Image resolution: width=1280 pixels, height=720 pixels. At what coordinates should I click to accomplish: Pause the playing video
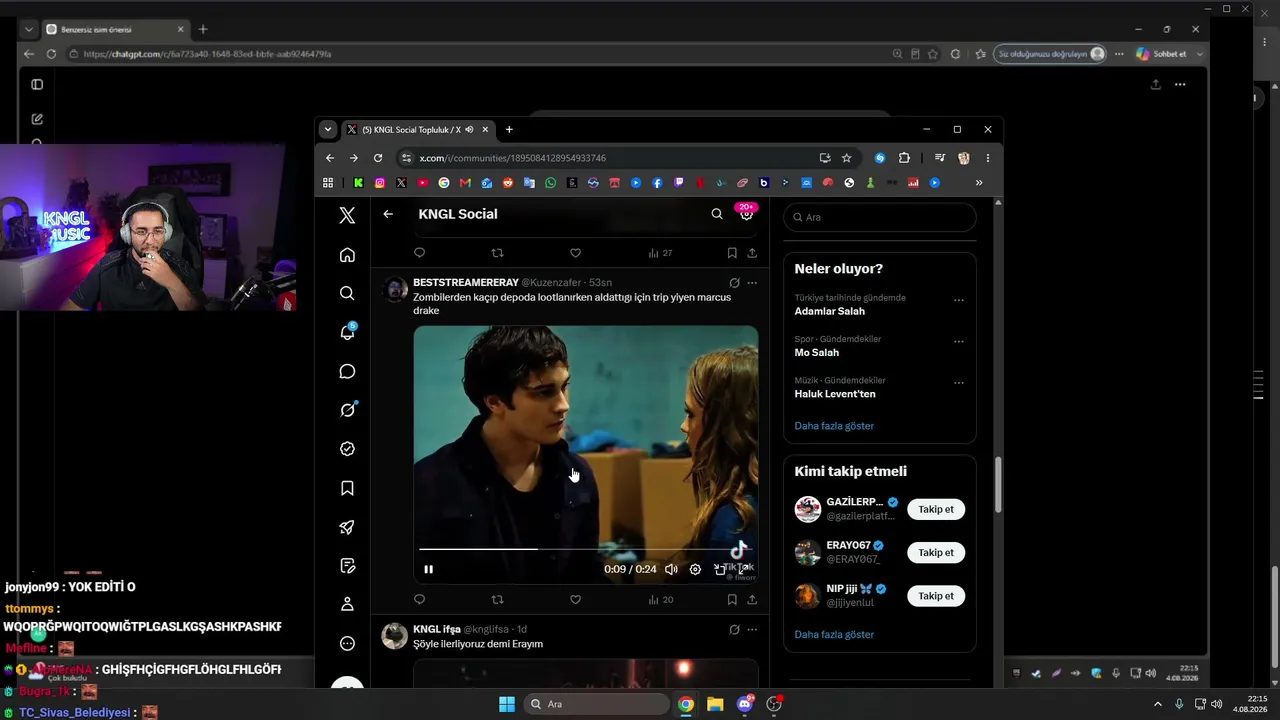pyautogui.click(x=429, y=569)
